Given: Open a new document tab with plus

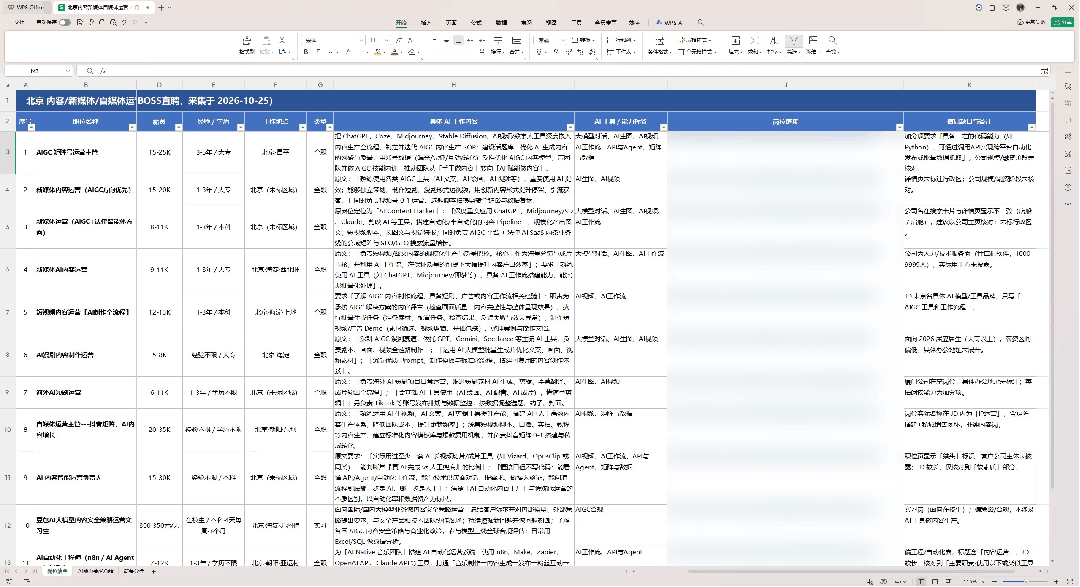Looking at the screenshot, I should coord(161,8).
